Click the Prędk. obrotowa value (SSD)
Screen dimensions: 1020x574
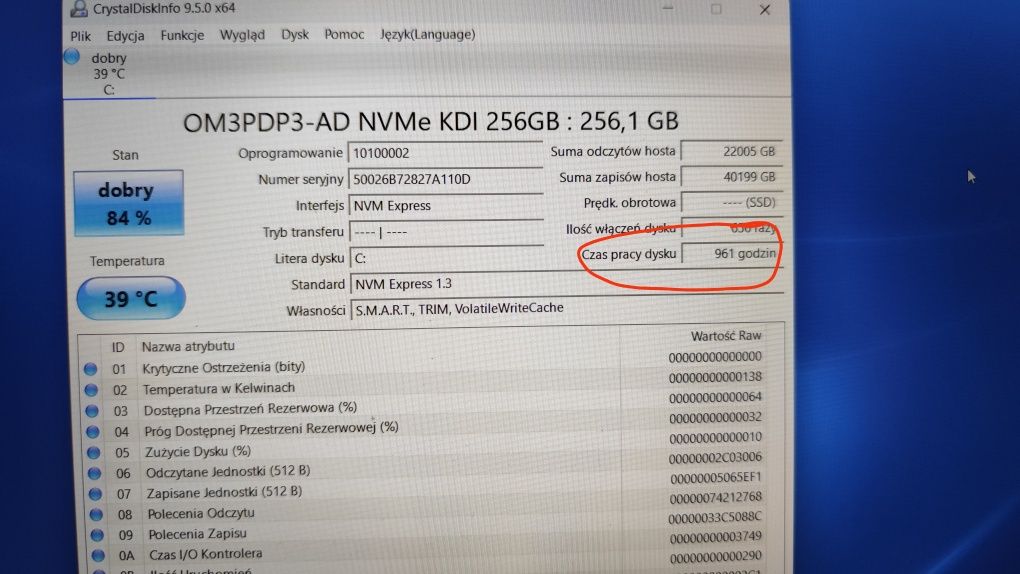[731, 202]
